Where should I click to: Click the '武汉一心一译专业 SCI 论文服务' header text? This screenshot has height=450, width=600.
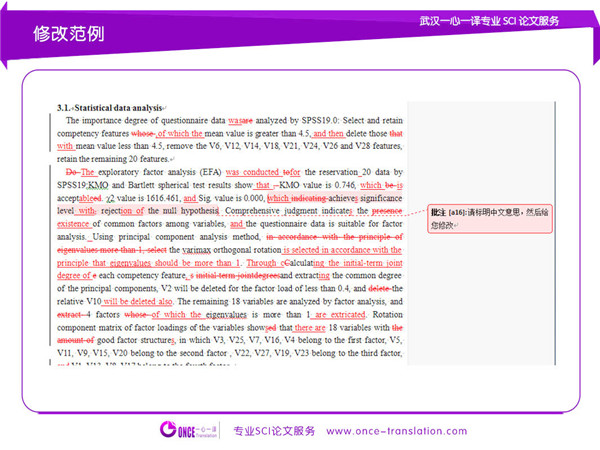(489, 21)
